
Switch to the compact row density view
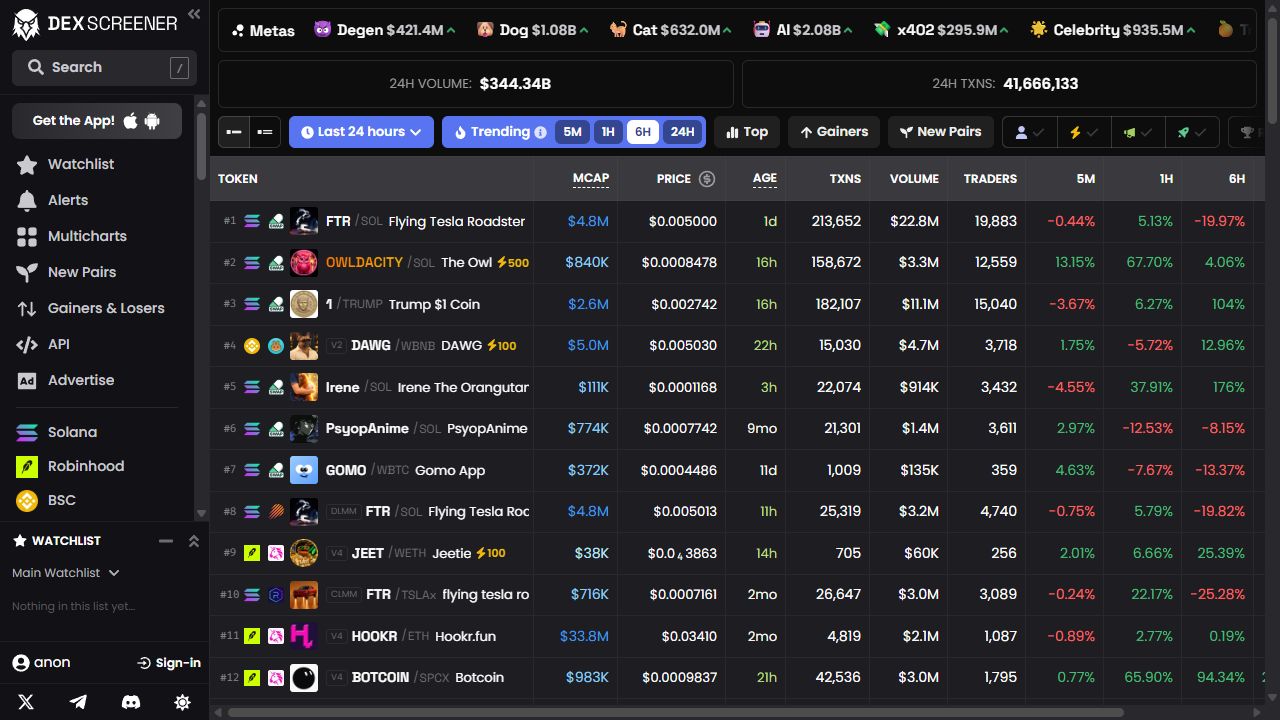point(234,132)
